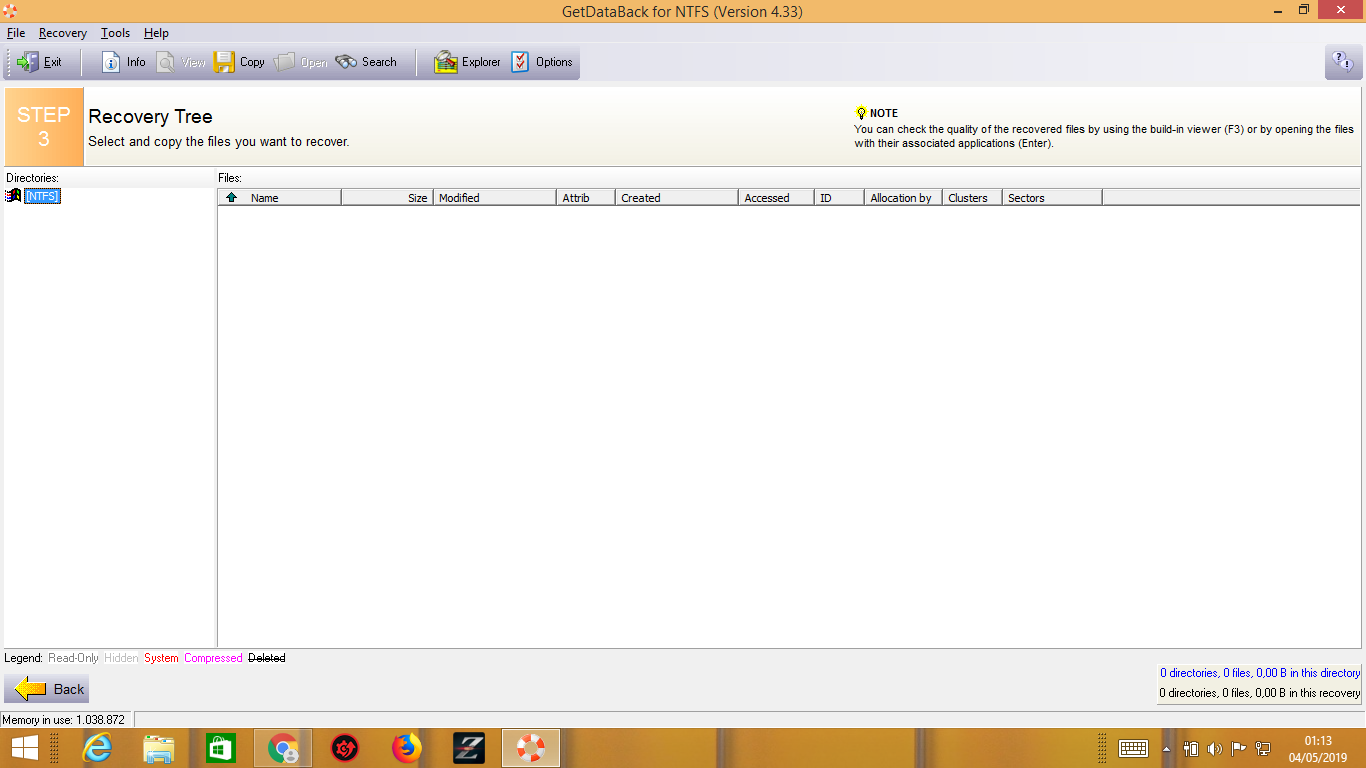
Task: Sort by the Attrib column header
Action: 585,198
